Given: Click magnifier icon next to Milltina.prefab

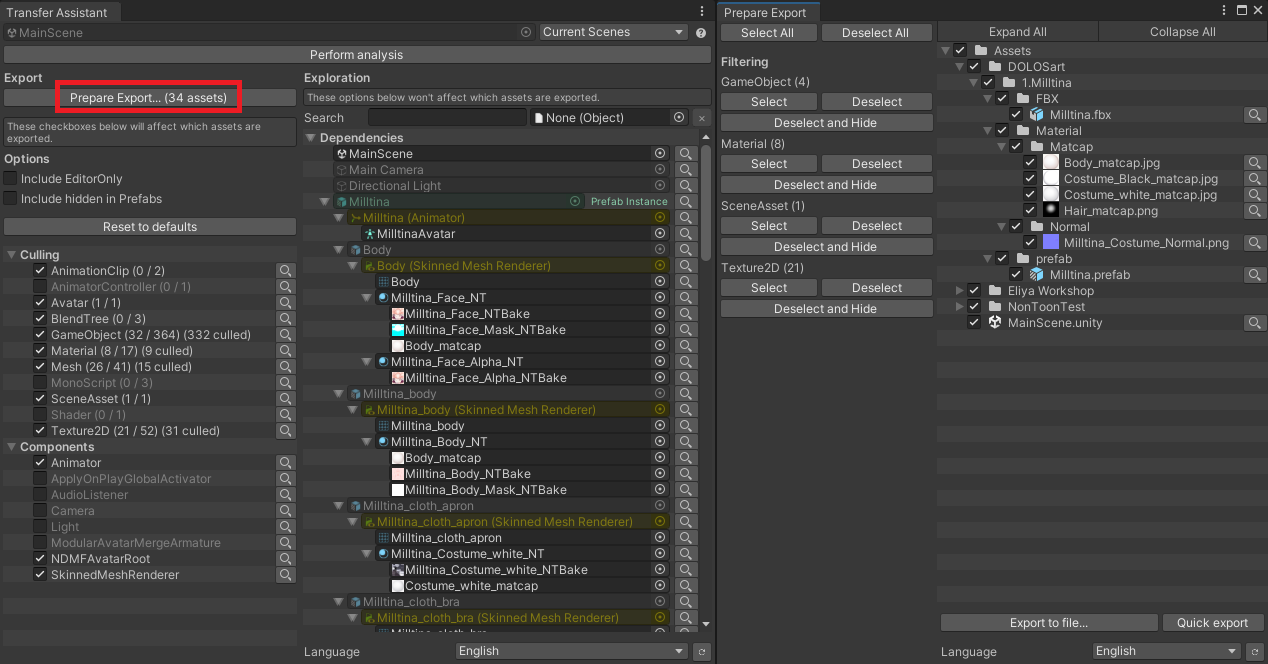Looking at the screenshot, I should click(1255, 275).
